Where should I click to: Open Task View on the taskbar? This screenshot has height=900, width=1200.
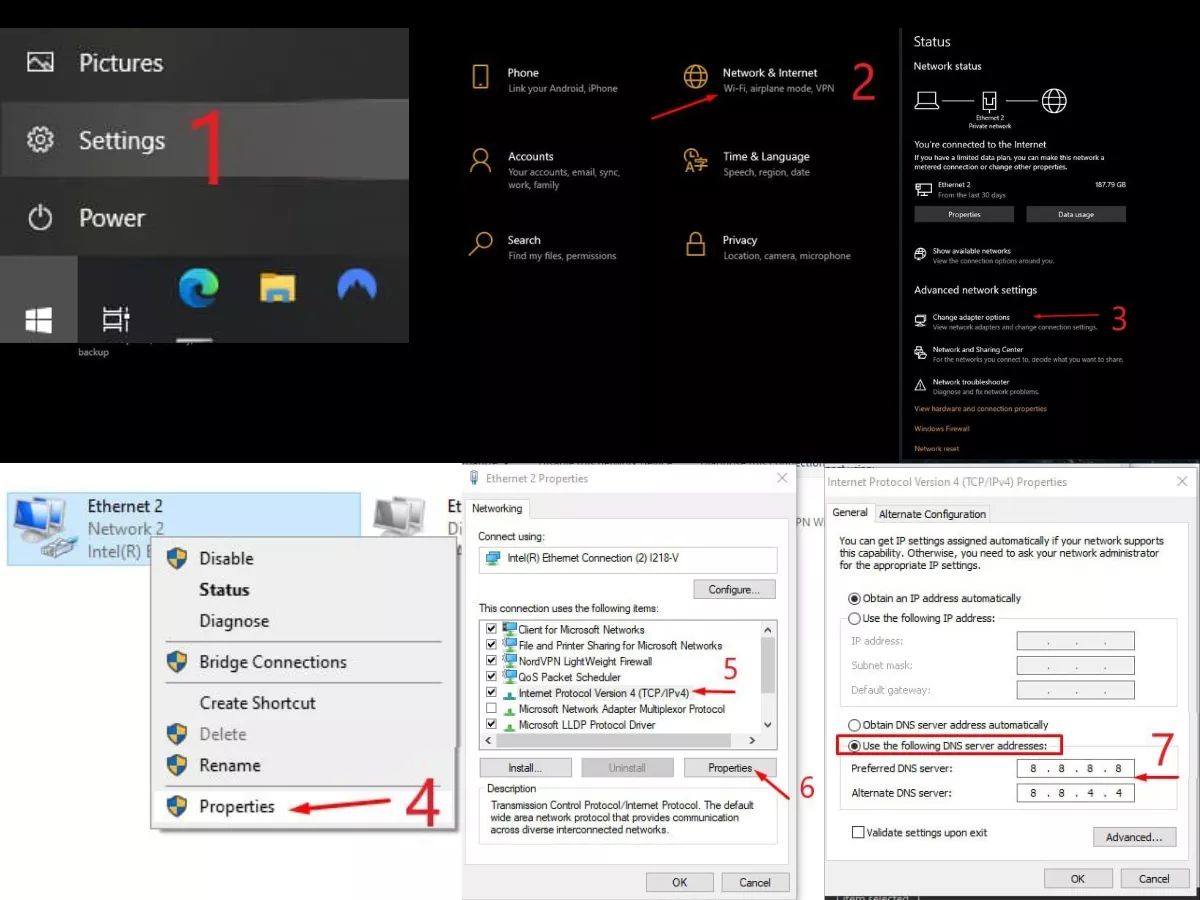tap(116, 319)
